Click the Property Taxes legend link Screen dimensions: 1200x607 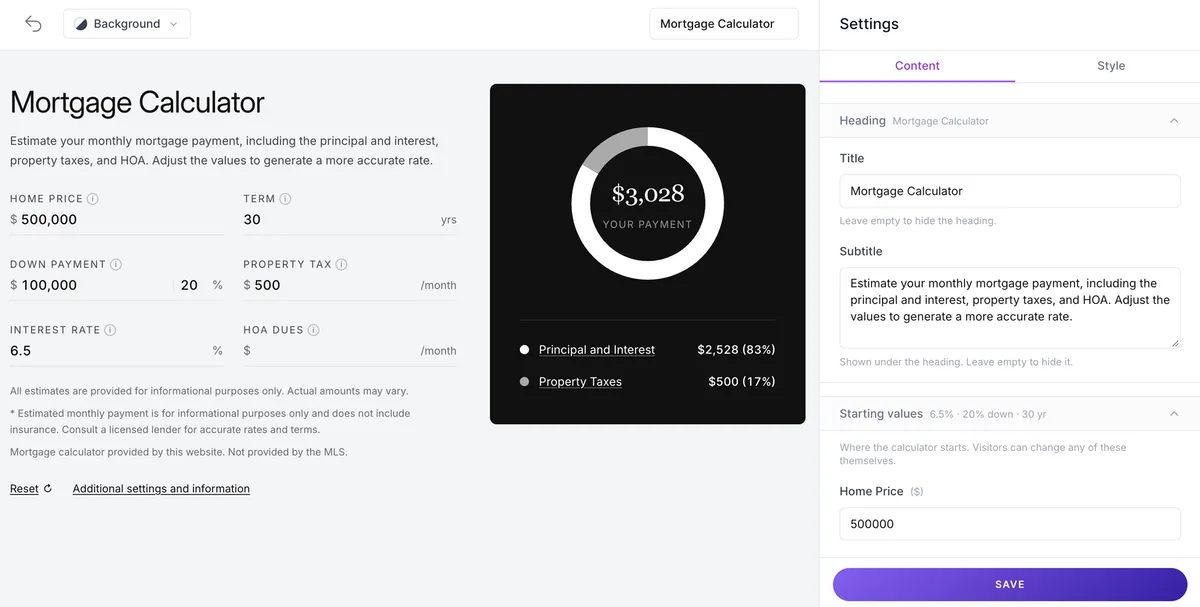(580, 382)
